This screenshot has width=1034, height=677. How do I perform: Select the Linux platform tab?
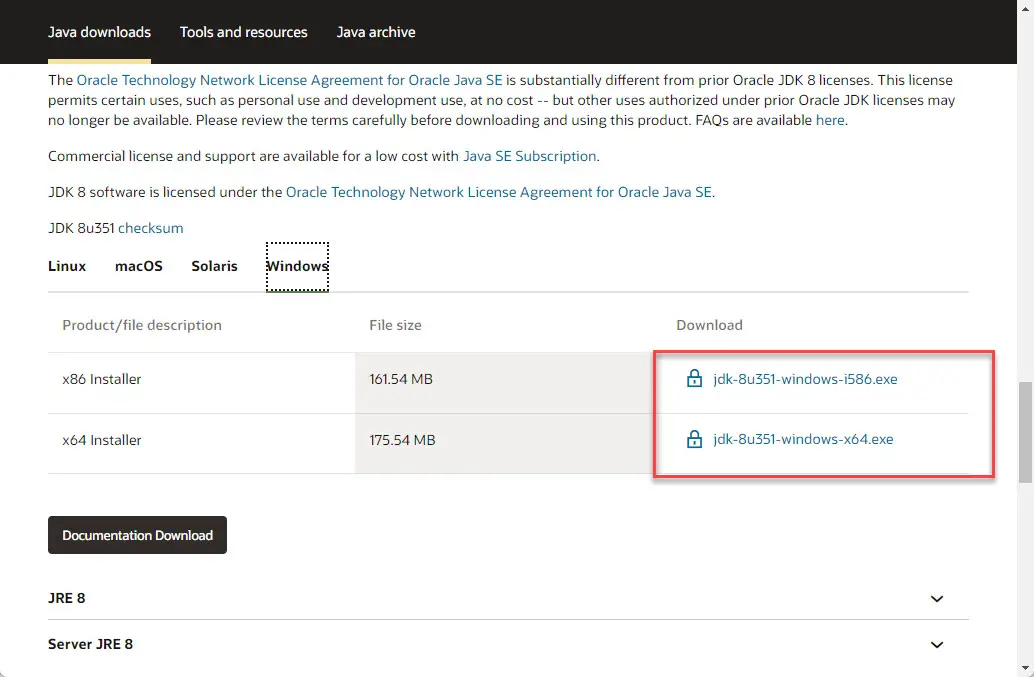[66, 266]
